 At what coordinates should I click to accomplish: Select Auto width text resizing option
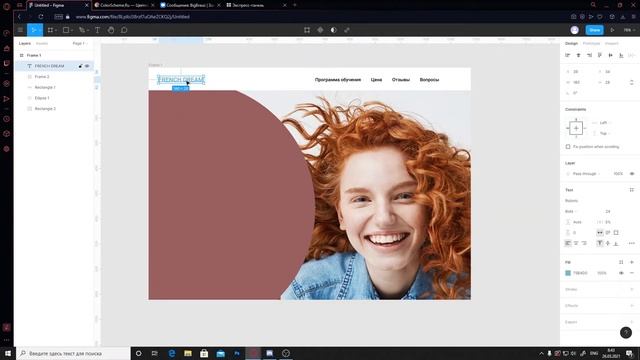pyautogui.click(x=600, y=232)
